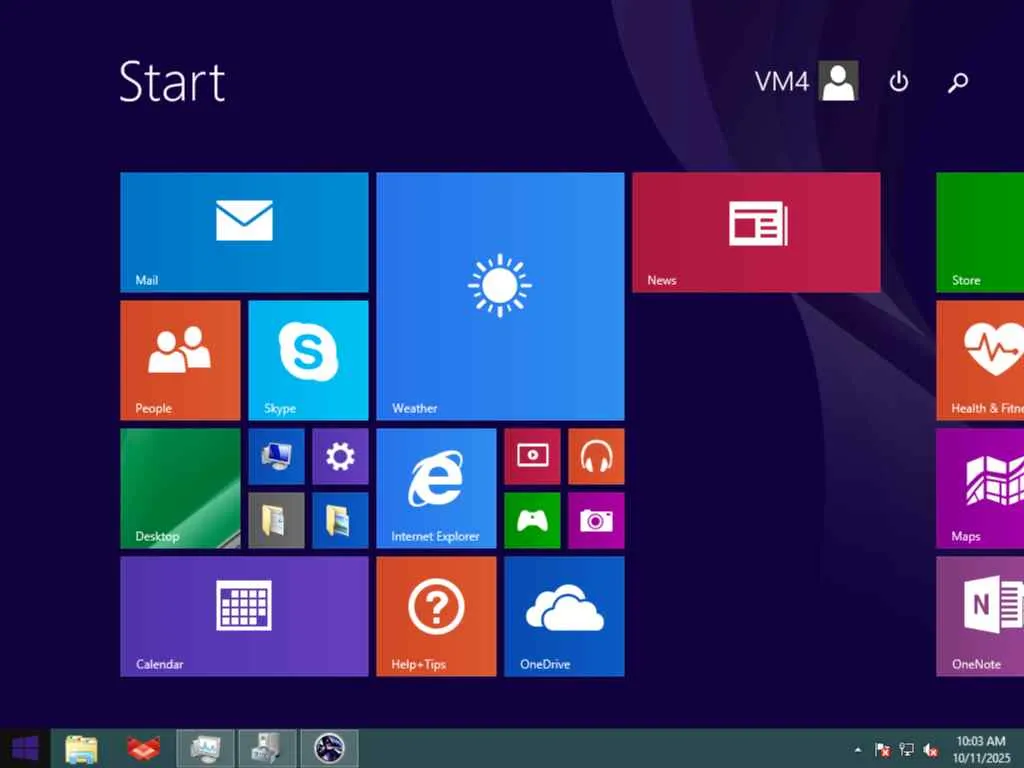This screenshot has height=768, width=1024.
Task: Open the Maps tile
Action: pos(980,488)
